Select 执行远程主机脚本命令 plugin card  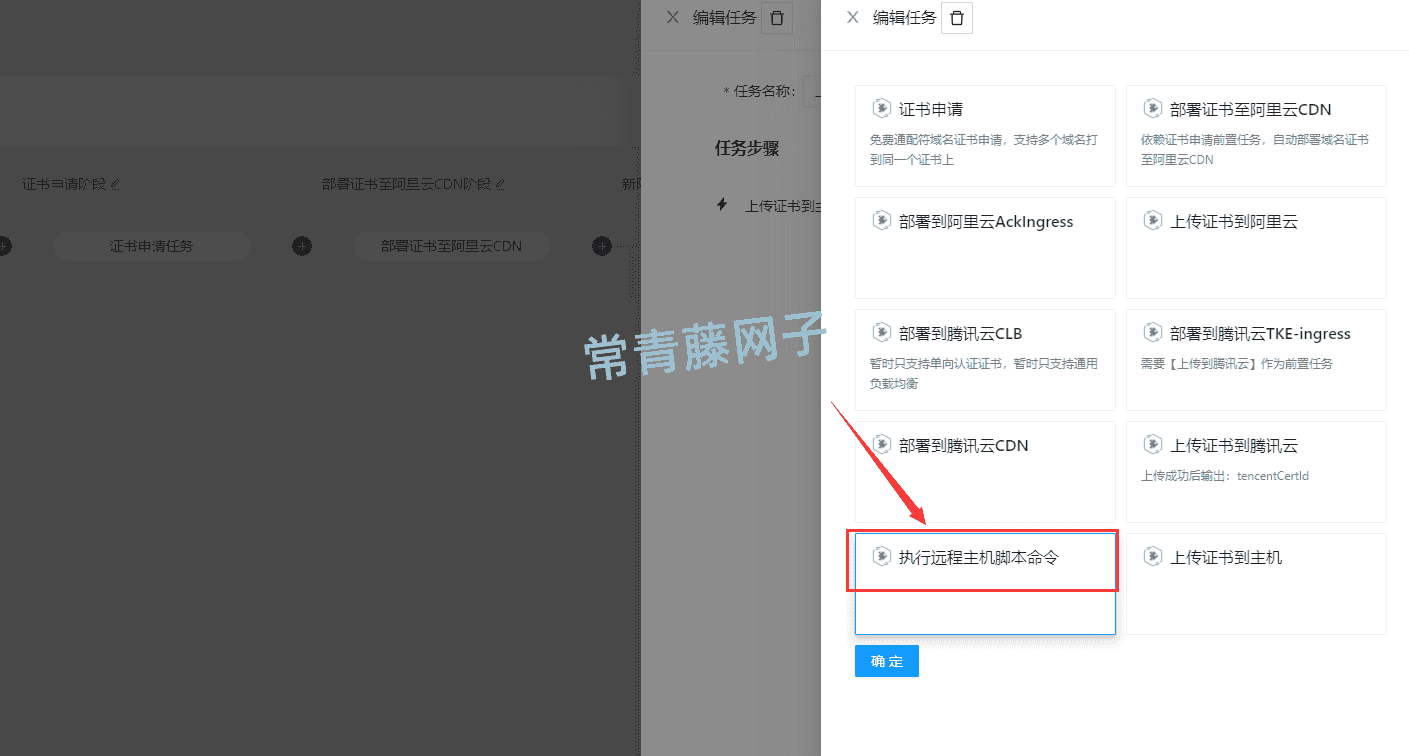pos(985,584)
